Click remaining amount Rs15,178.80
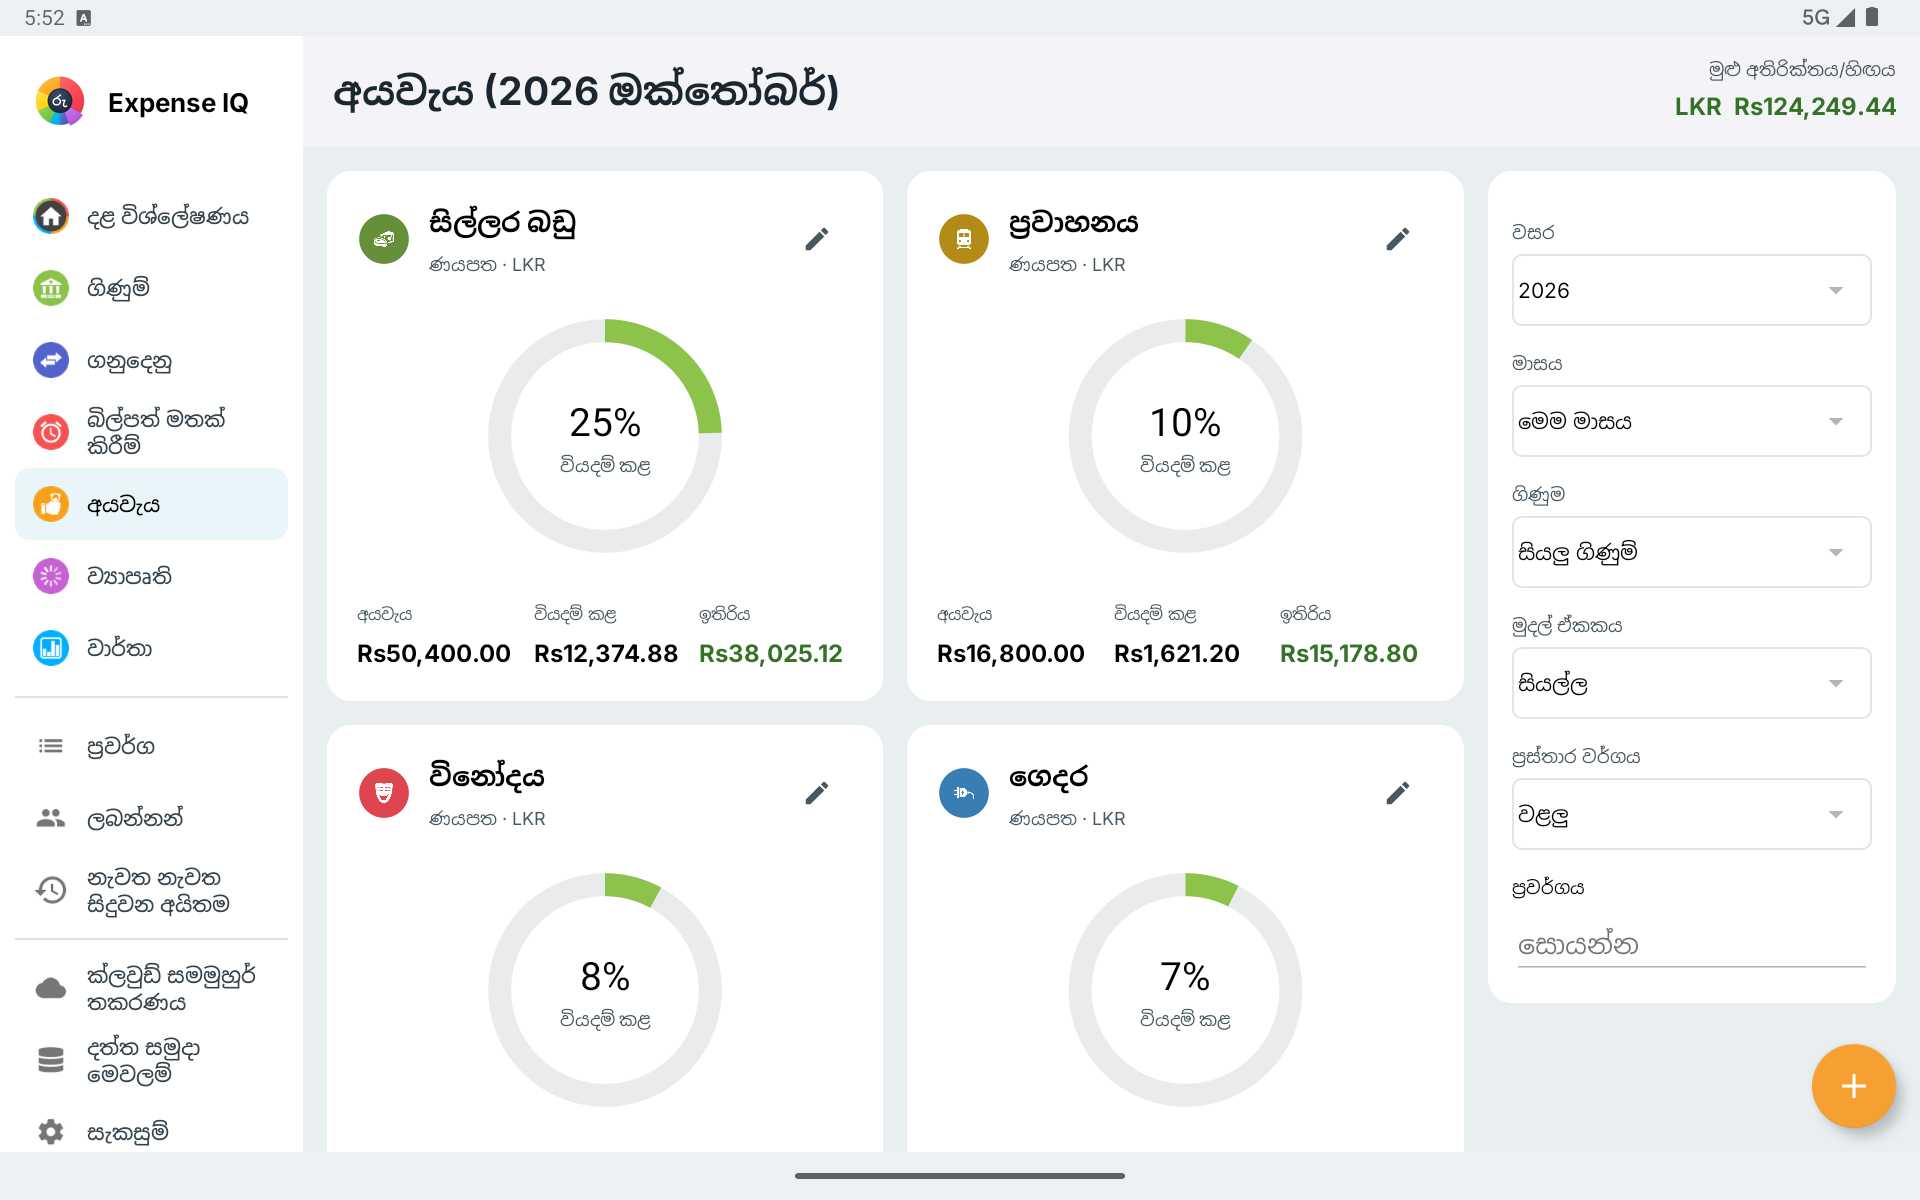The image size is (1920, 1200). tap(1349, 653)
